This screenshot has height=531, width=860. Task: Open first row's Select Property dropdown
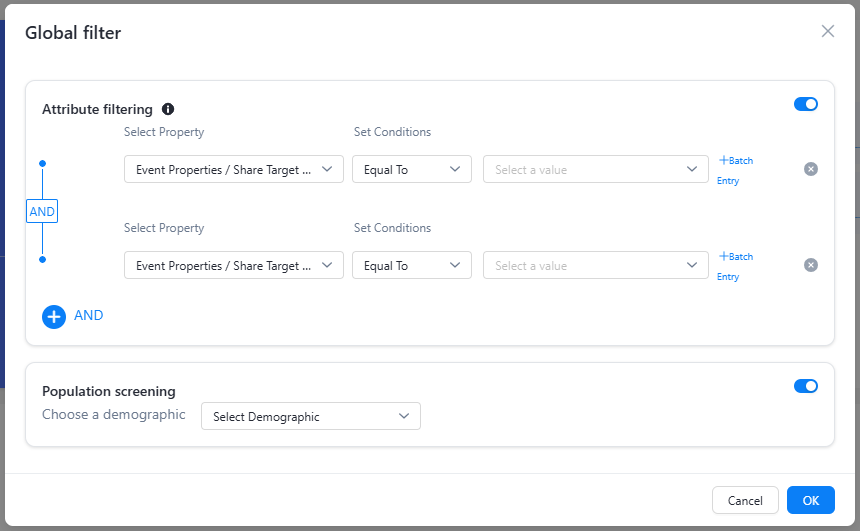pos(234,170)
